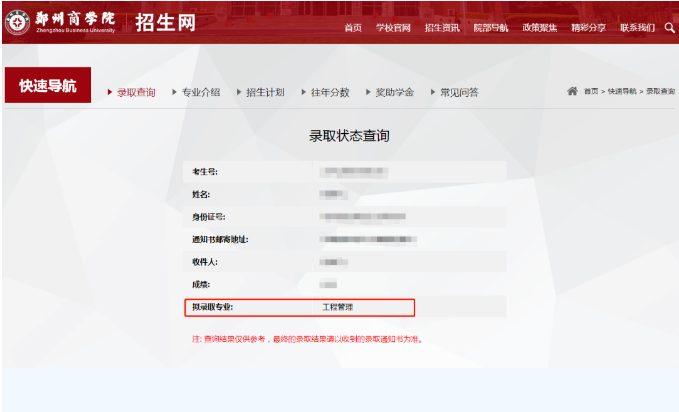Switch to the 往年分数 tab
Screen dimensions: 679x412
pos(331,92)
